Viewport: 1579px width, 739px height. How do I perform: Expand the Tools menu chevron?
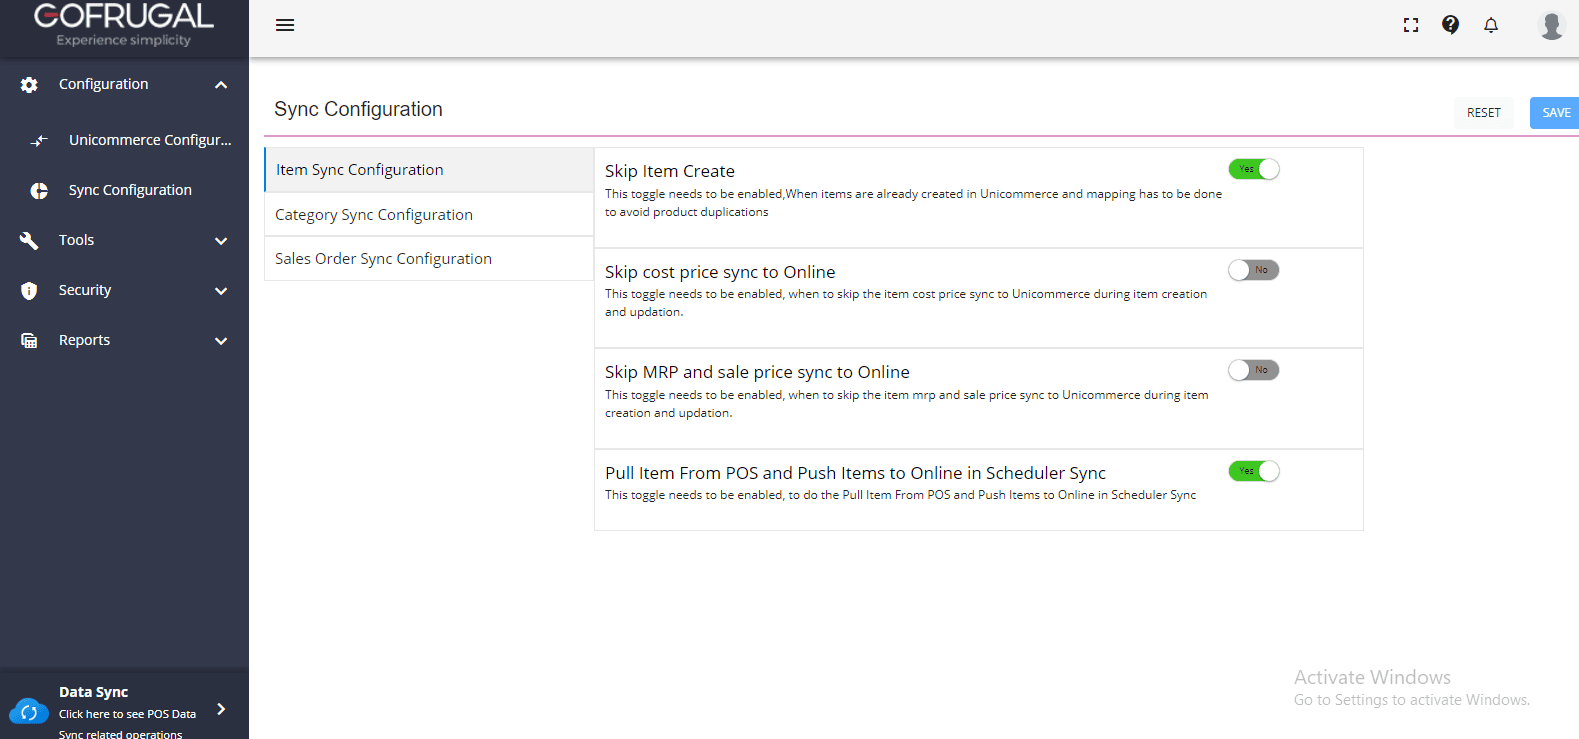[x=221, y=241]
